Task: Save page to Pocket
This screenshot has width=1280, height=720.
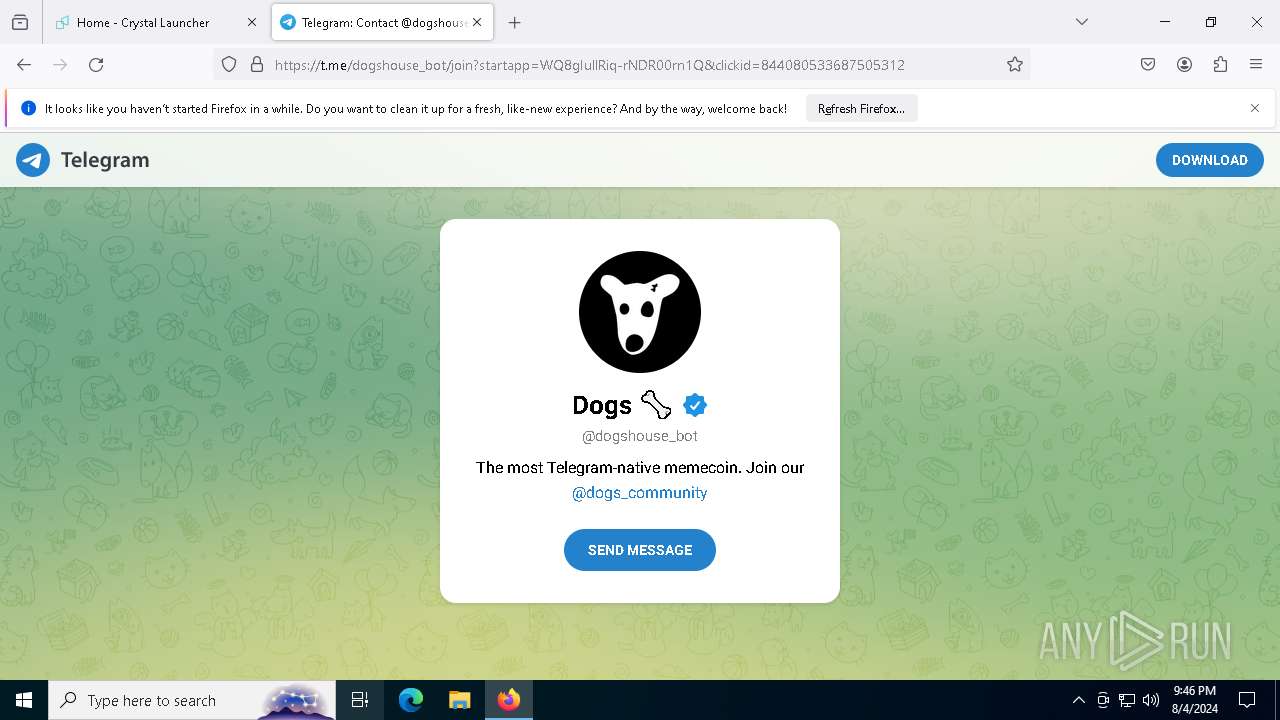Action: tap(1148, 65)
